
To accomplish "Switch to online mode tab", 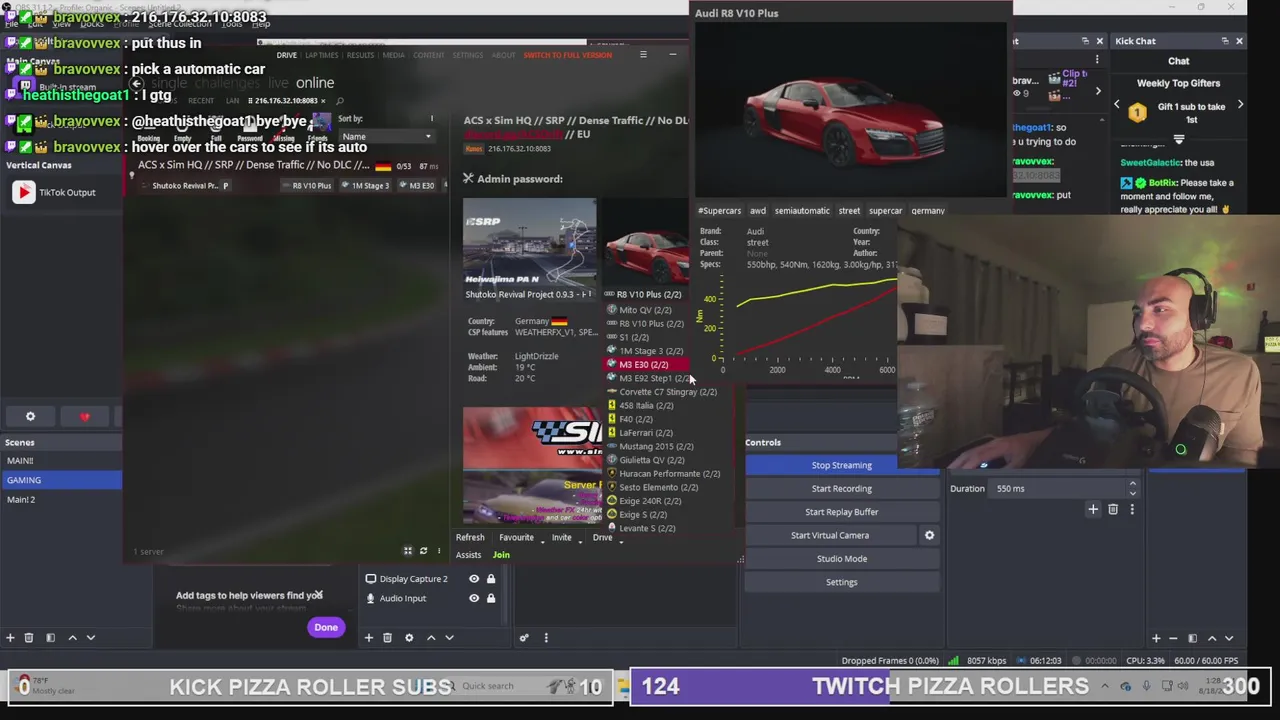I will click(x=315, y=83).
